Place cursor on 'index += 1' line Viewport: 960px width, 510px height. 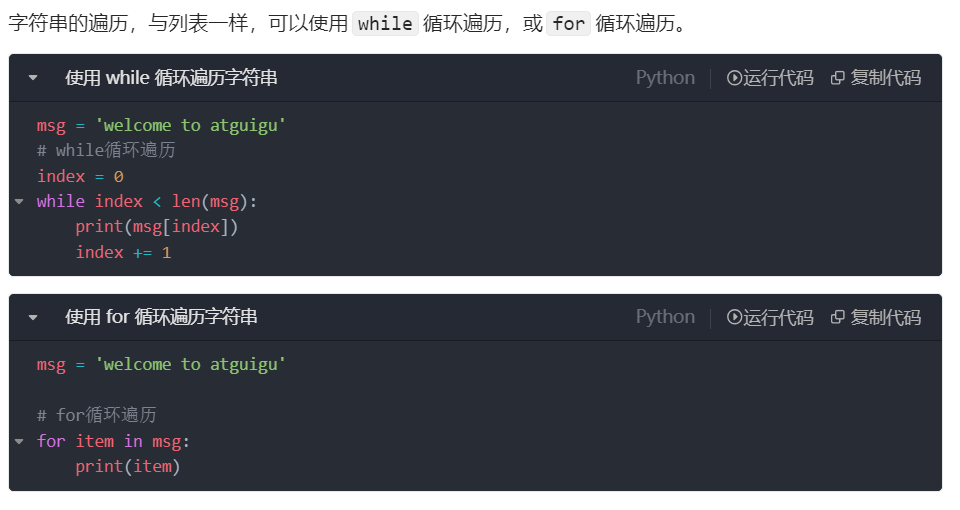click(123, 252)
